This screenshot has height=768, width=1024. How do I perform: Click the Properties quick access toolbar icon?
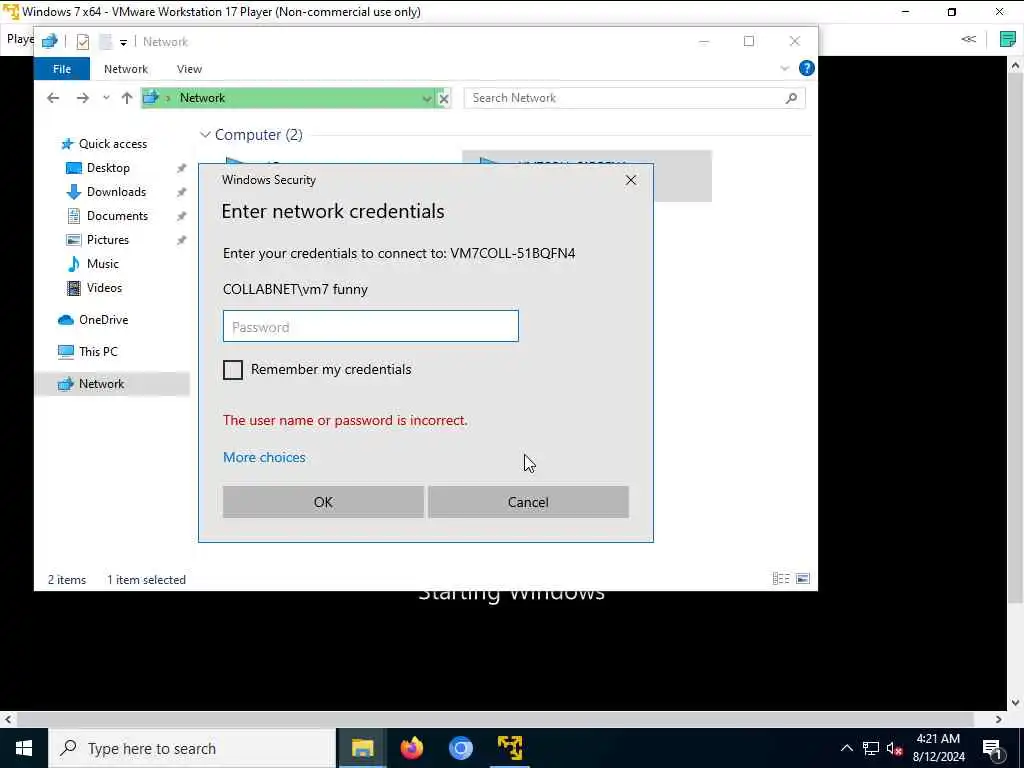(82, 42)
